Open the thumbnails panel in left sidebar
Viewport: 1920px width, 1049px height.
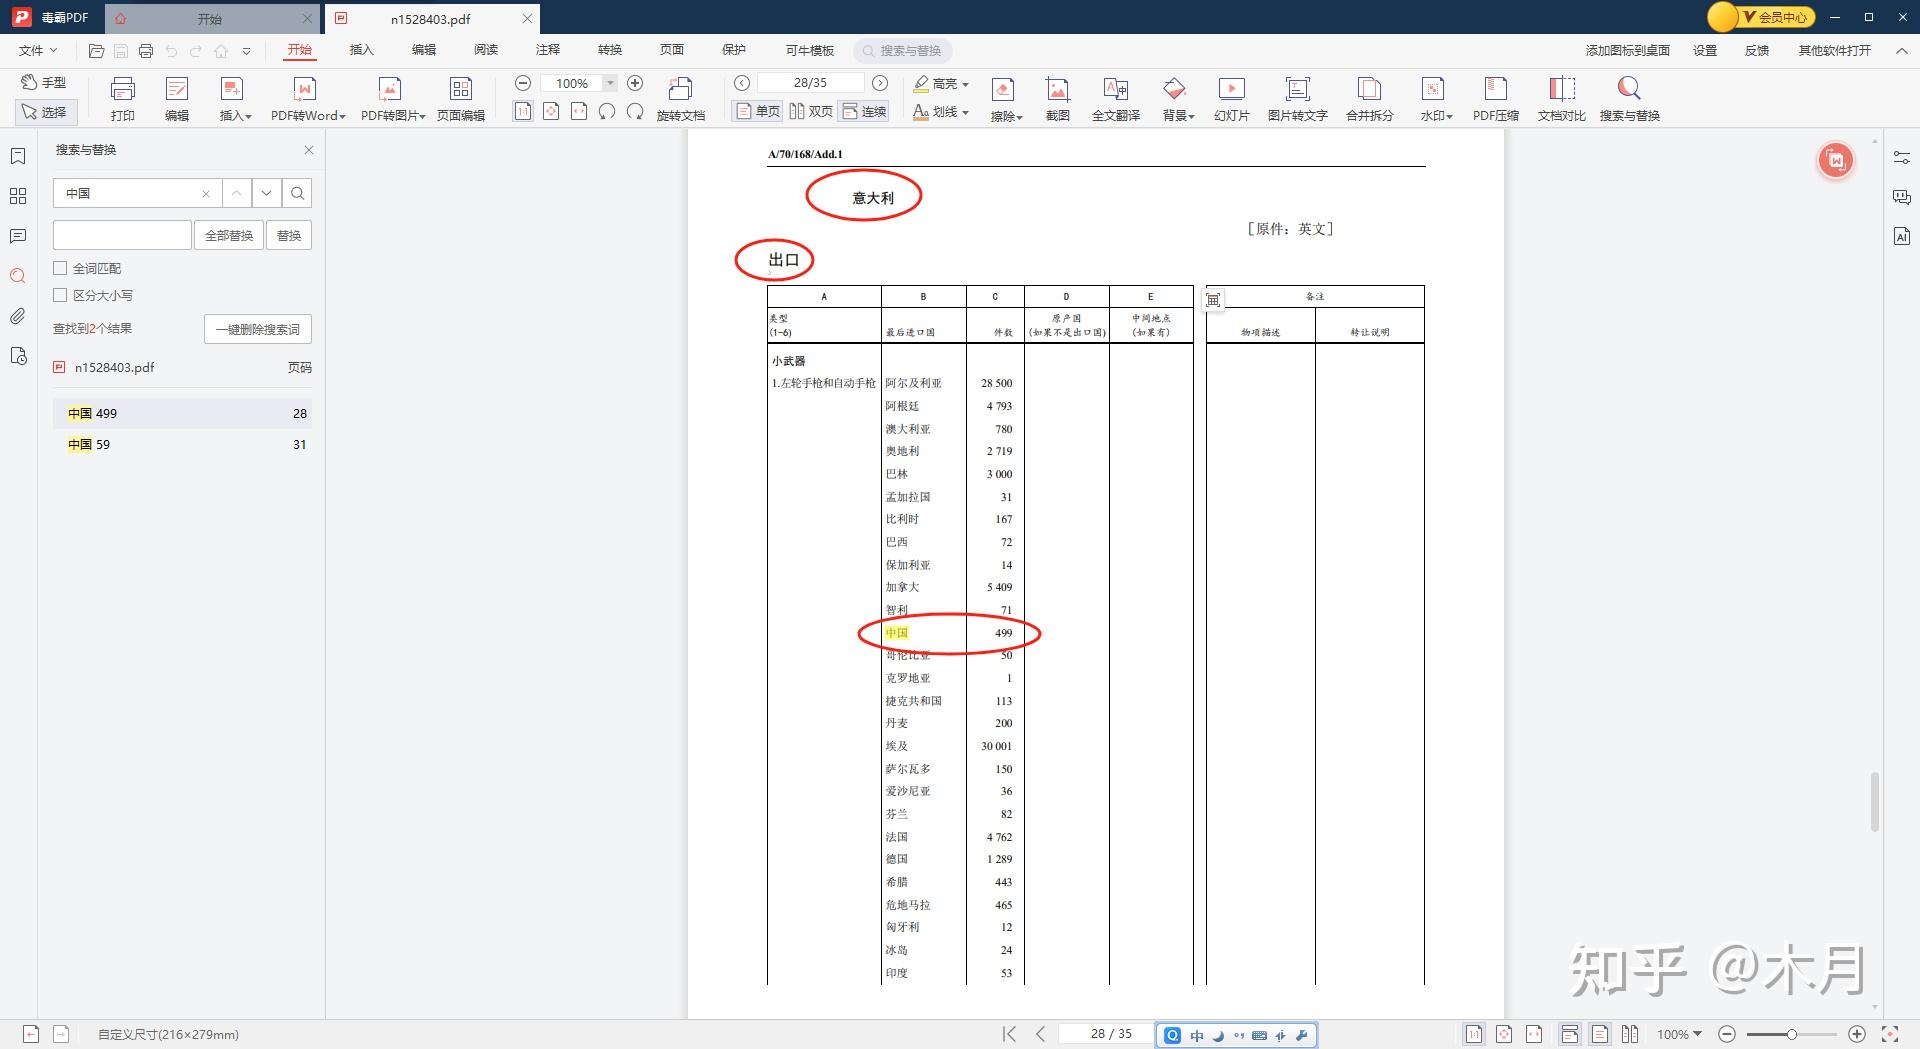pyautogui.click(x=18, y=196)
